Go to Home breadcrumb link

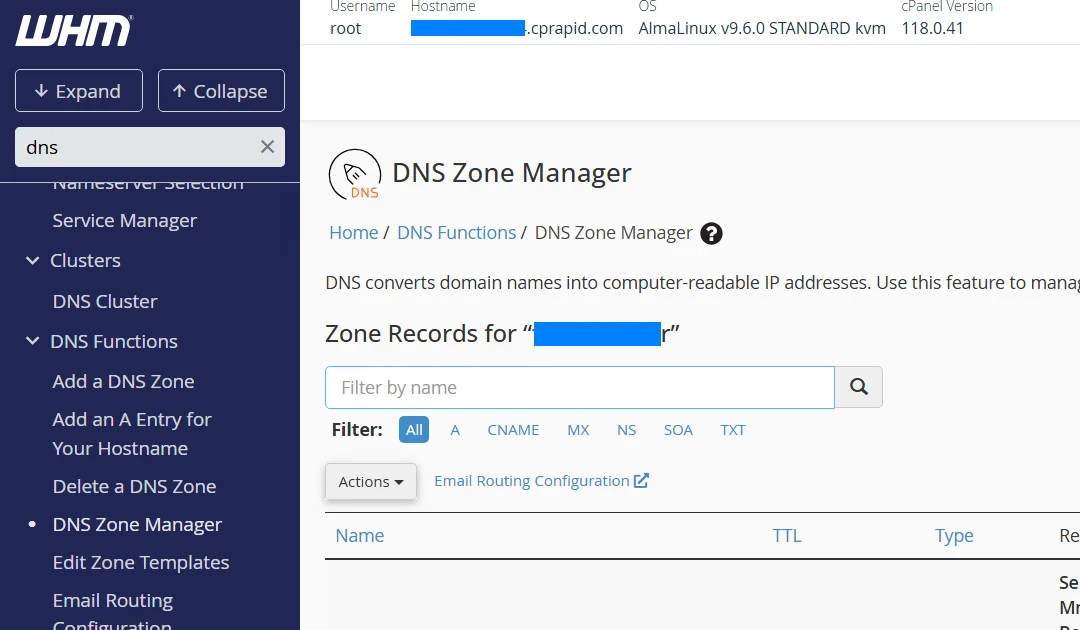coord(353,233)
